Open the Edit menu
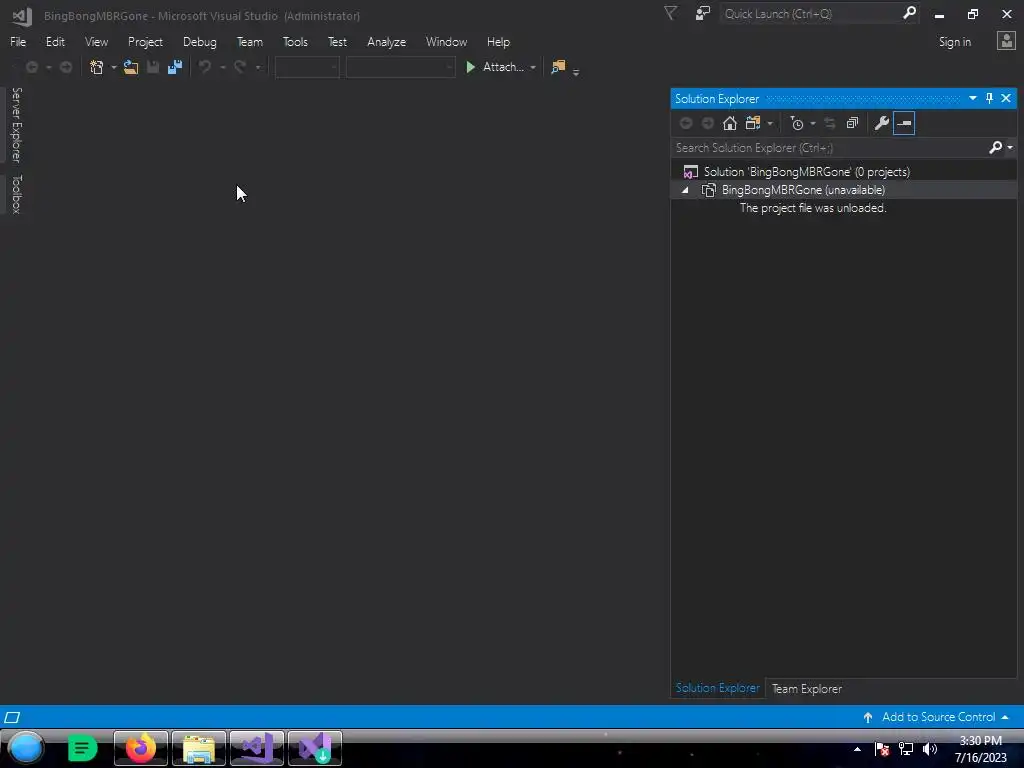Viewport: 1024px width, 768px height. coord(56,42)
